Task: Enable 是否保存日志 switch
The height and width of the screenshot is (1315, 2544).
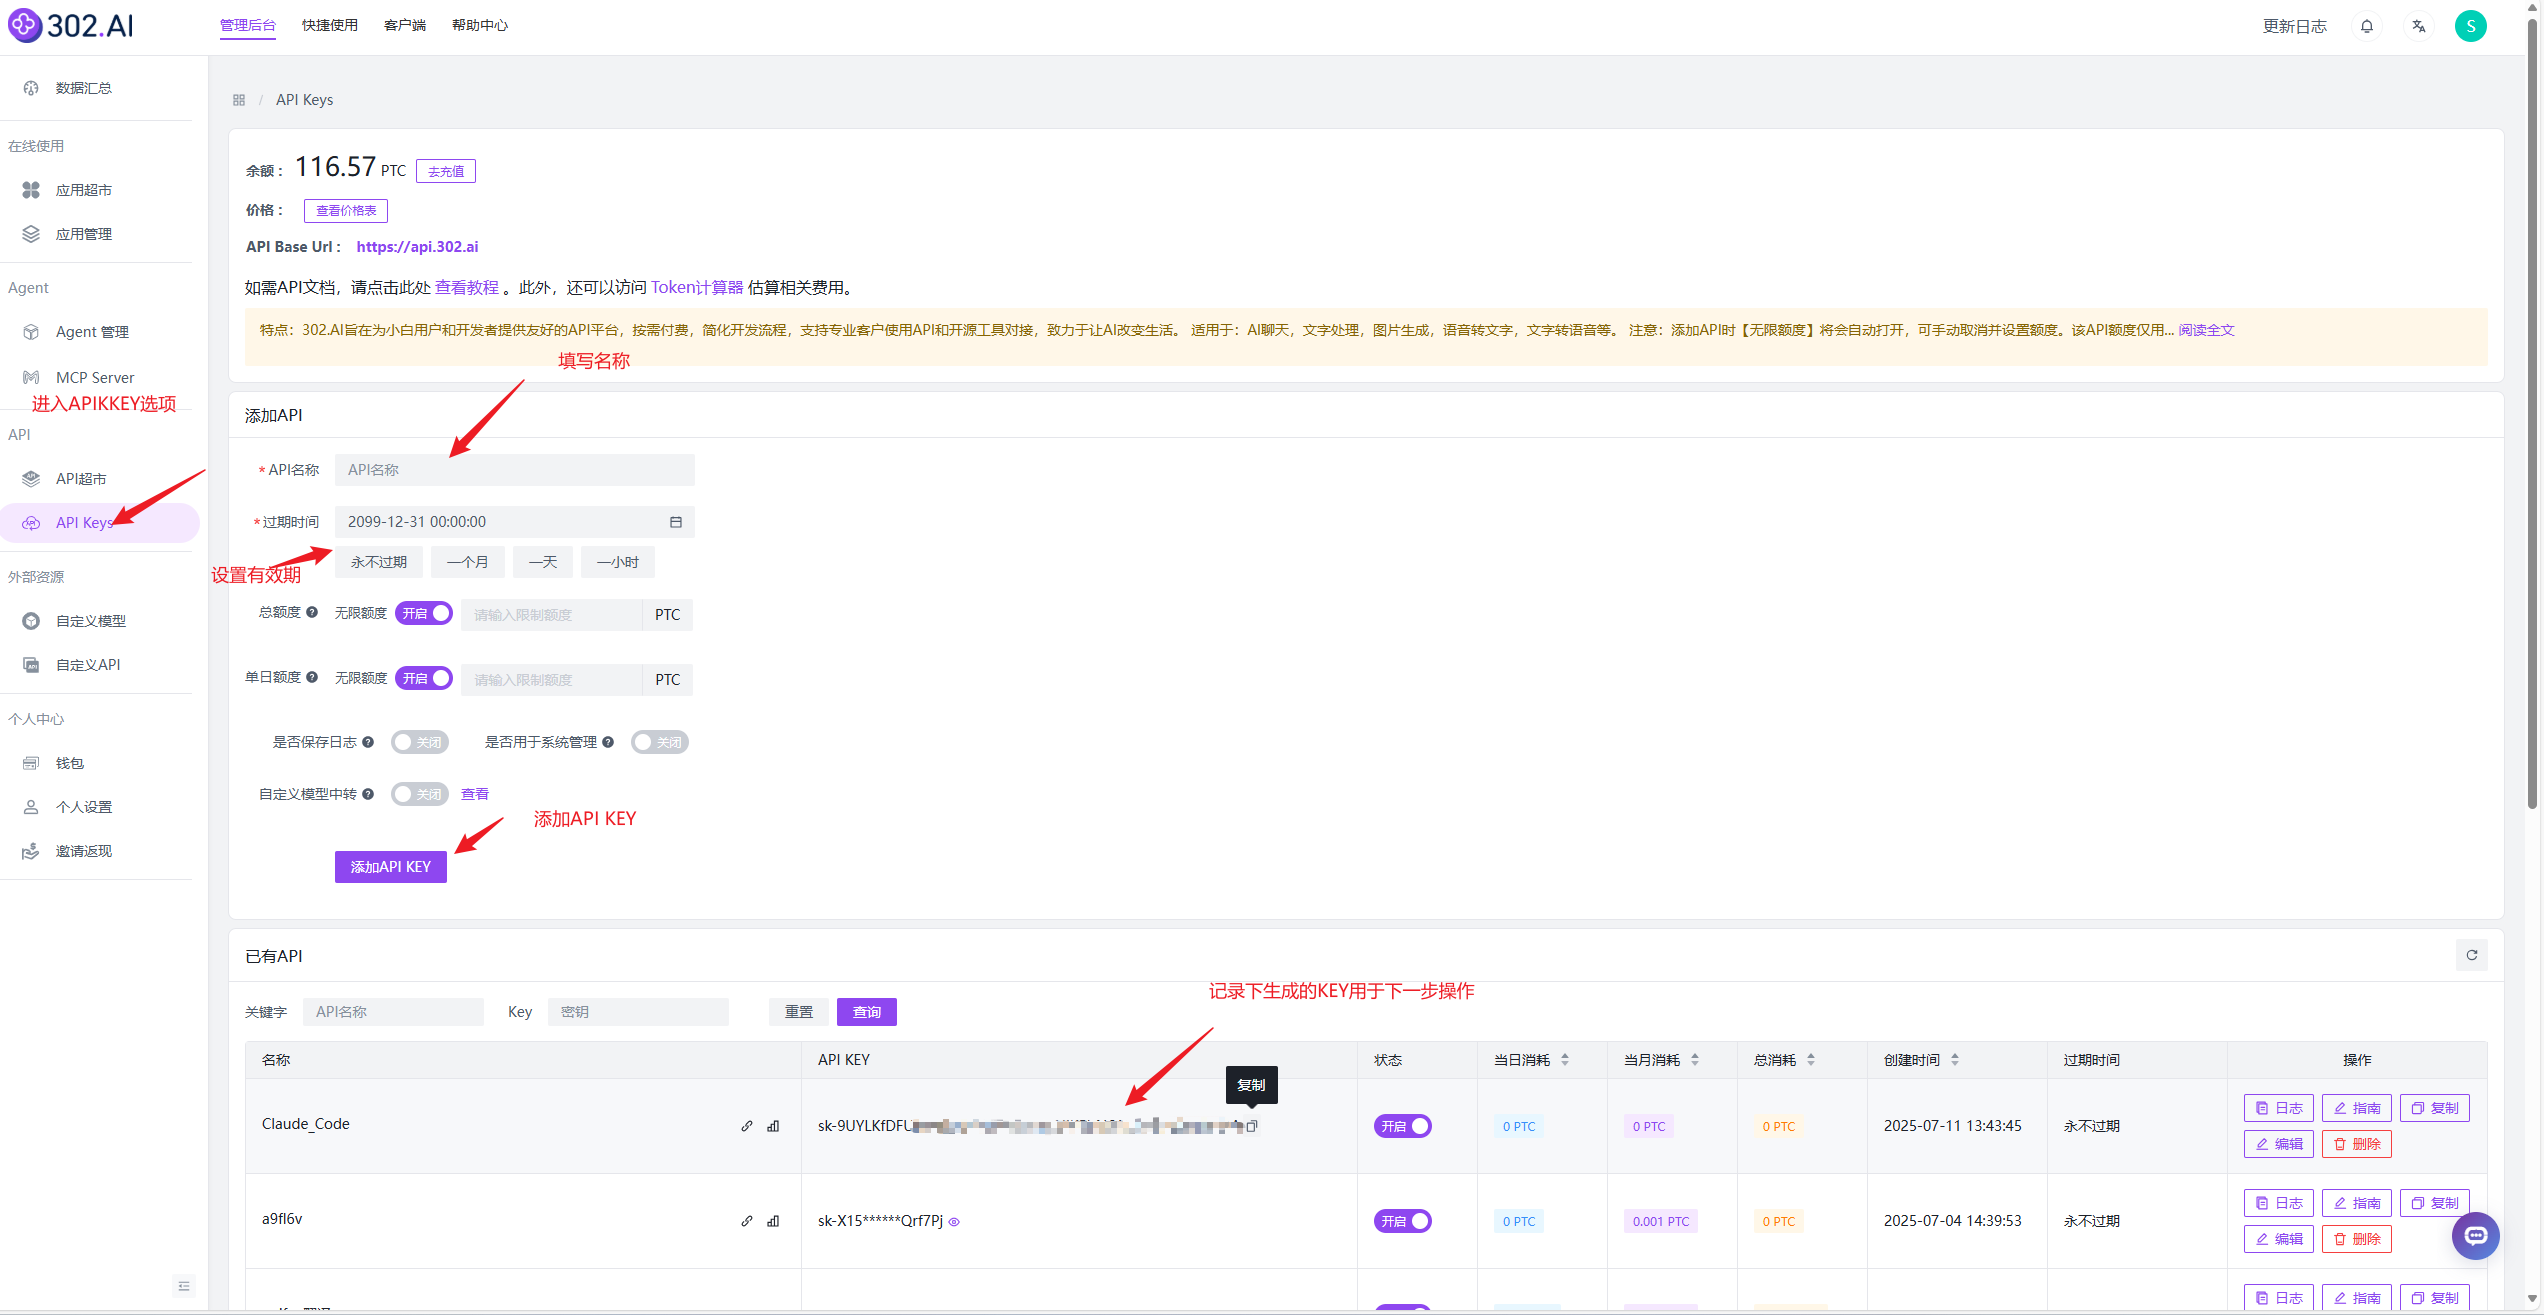Action: point(420,742)
